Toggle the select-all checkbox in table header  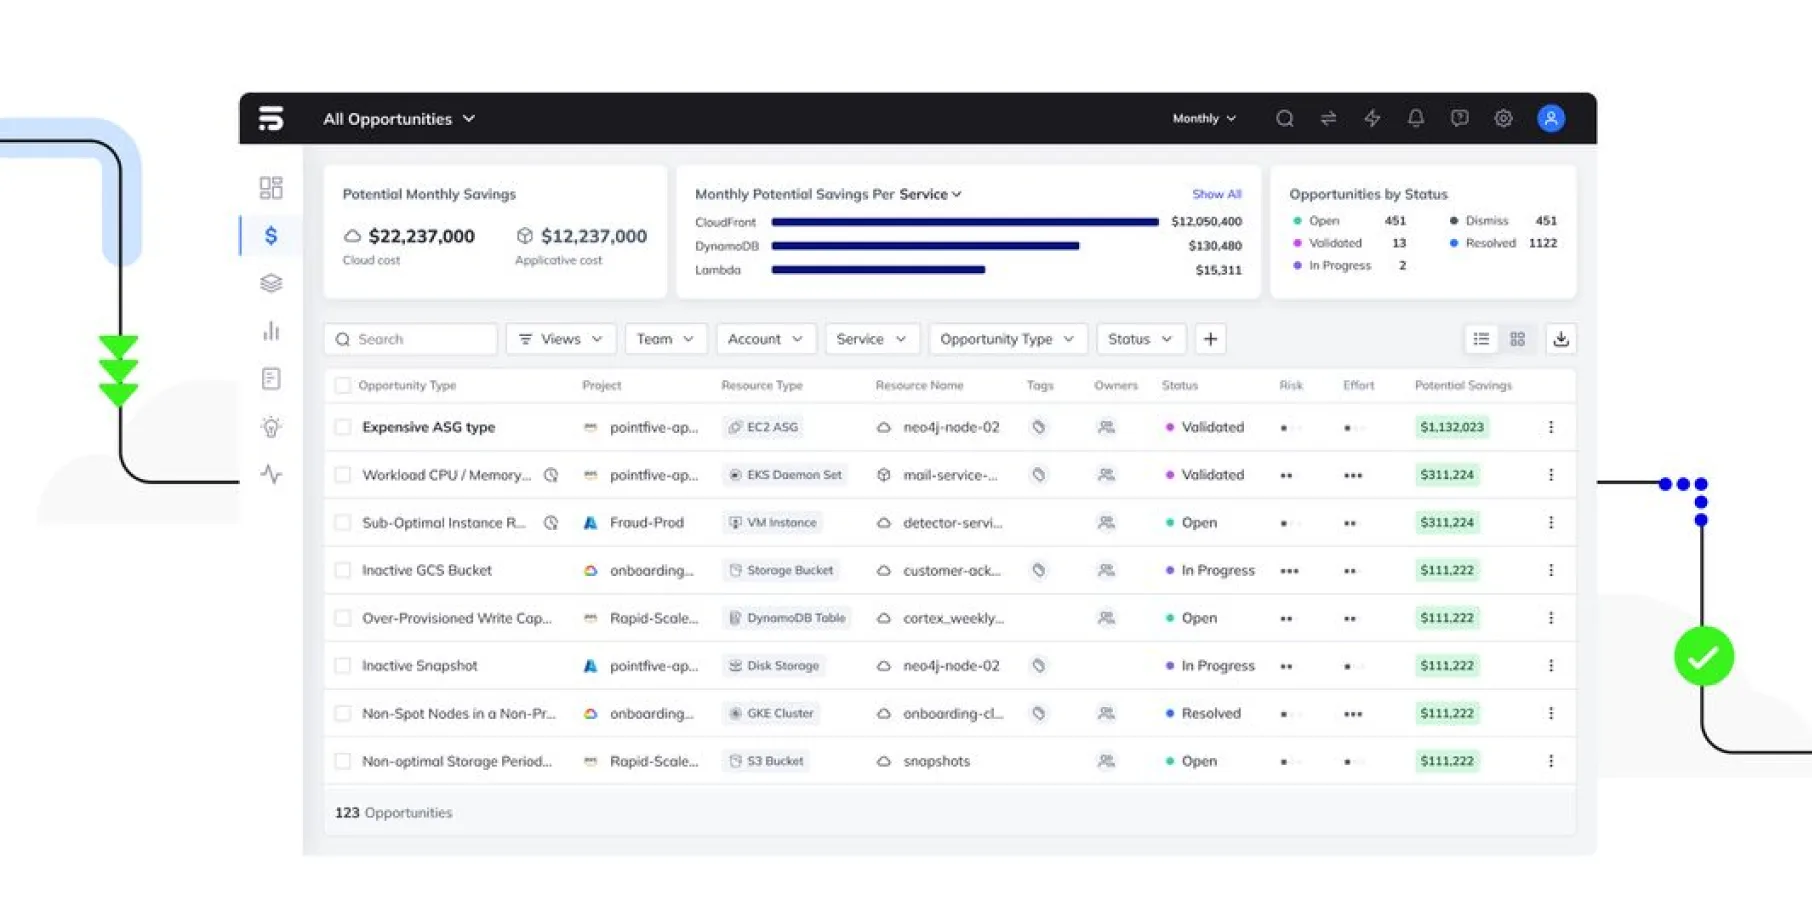pos(343,385)
